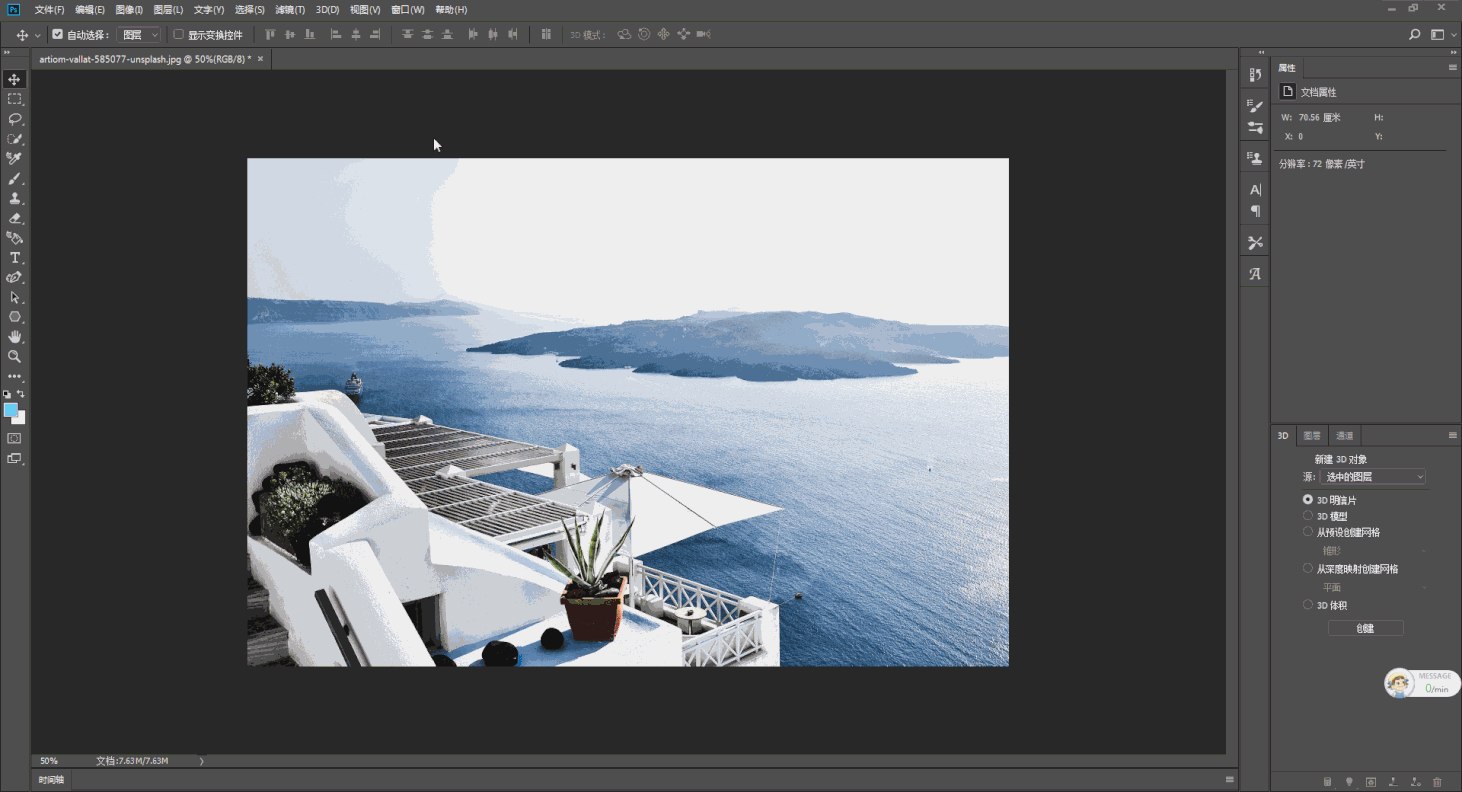Open the 源 source dropdown showing 选中的图层
Screen dimensions: 1462x792
[1373, 477]
